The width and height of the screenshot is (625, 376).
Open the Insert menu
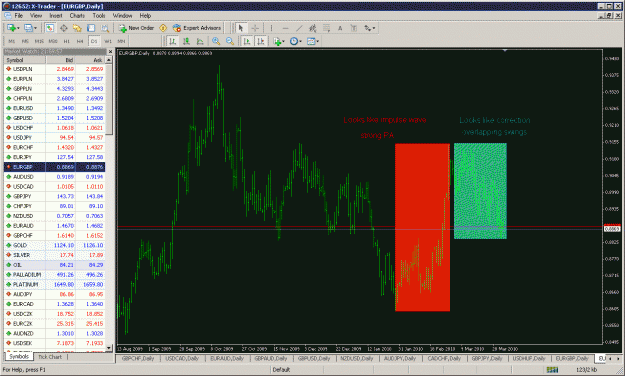56,16
